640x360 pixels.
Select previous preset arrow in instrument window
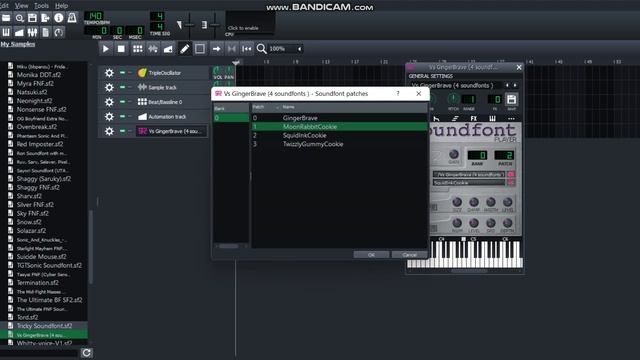(507, 85)
